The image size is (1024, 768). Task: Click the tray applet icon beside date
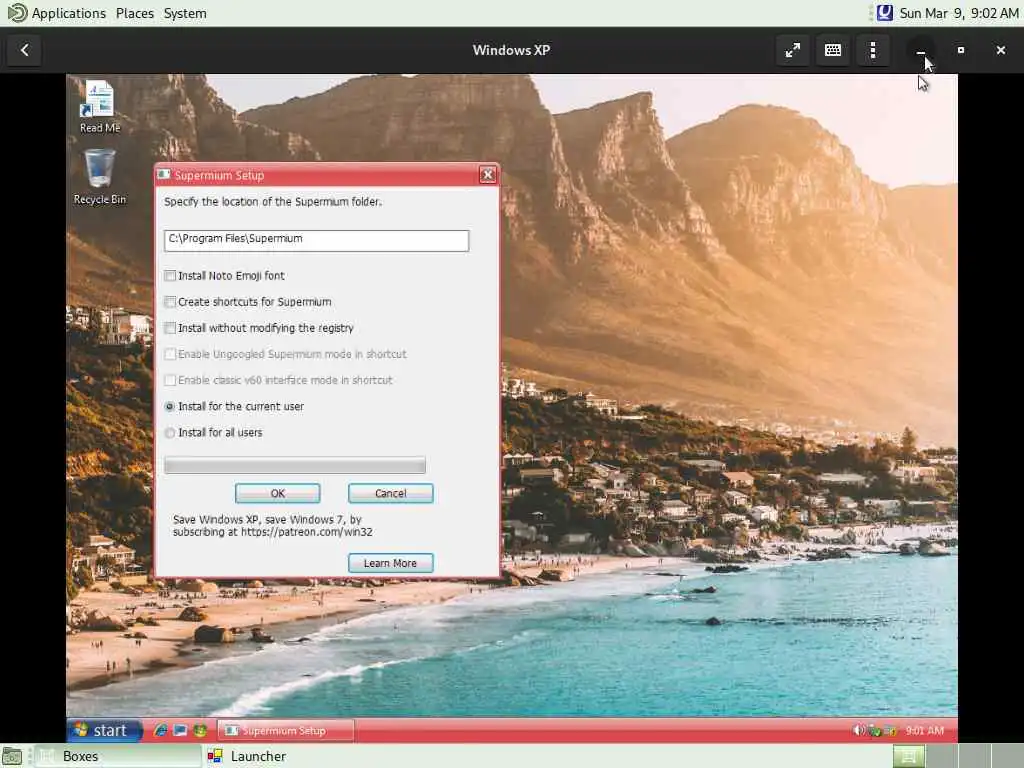click(884, 12)
